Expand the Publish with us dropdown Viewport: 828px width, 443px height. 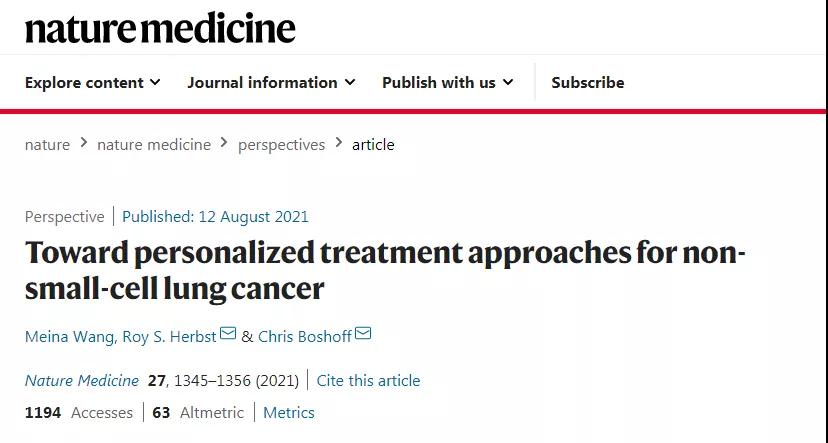(x=448, y=82)
